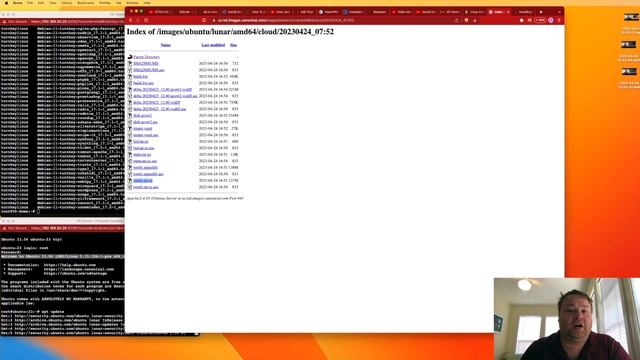Open the build.log file link
Viewport: 640px width, 360px height.
(140, 77)
